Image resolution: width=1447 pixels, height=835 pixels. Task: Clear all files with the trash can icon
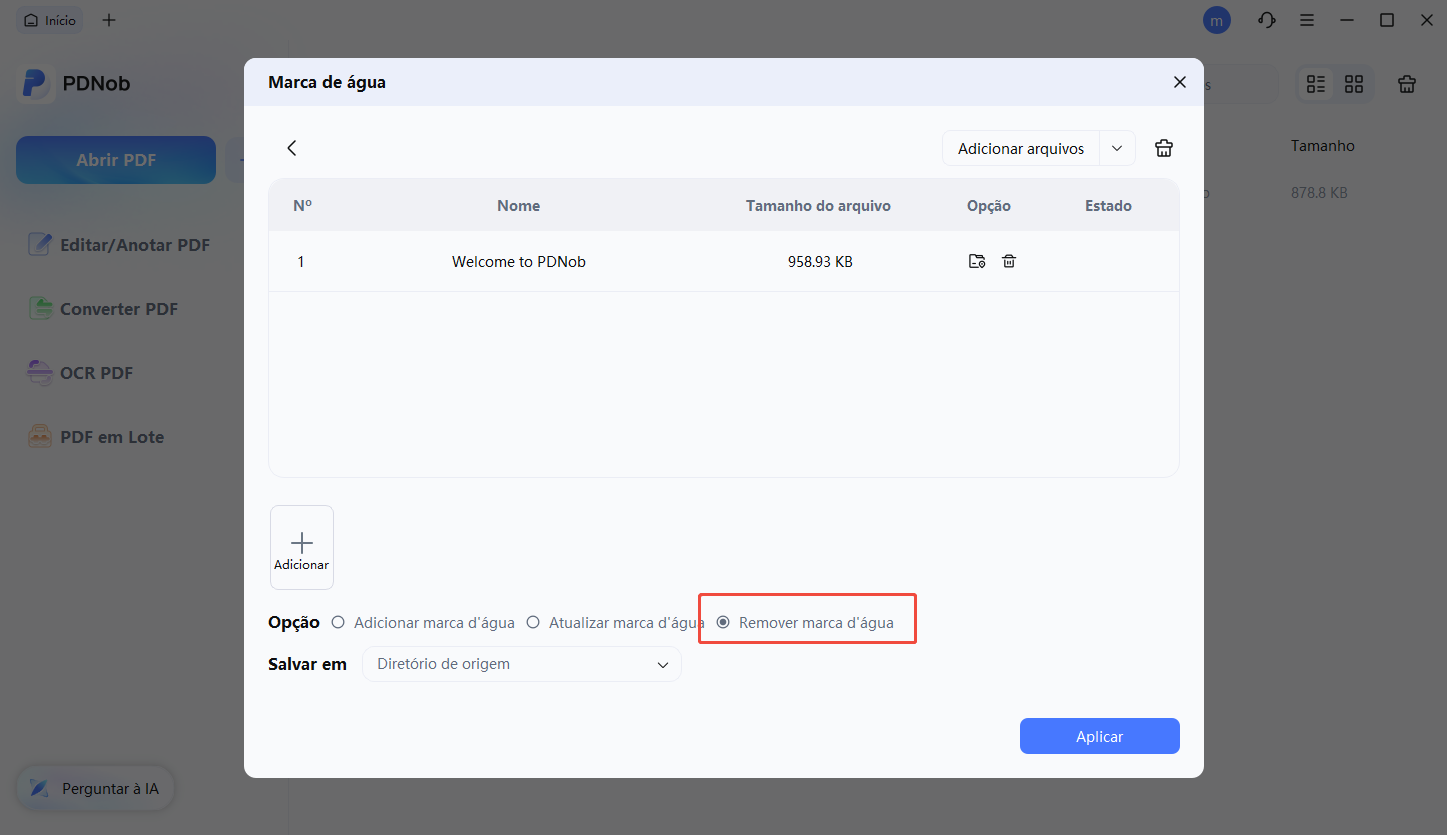[x=1163, y=147]
